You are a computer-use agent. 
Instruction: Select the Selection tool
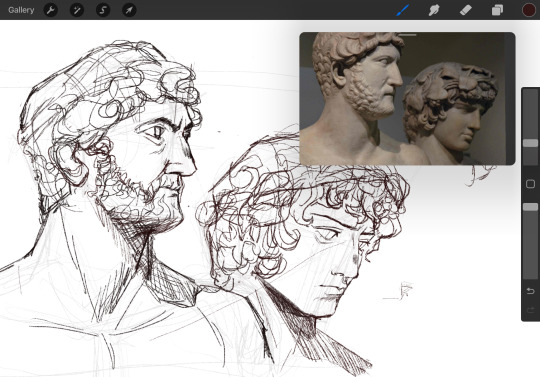[103, 10]
